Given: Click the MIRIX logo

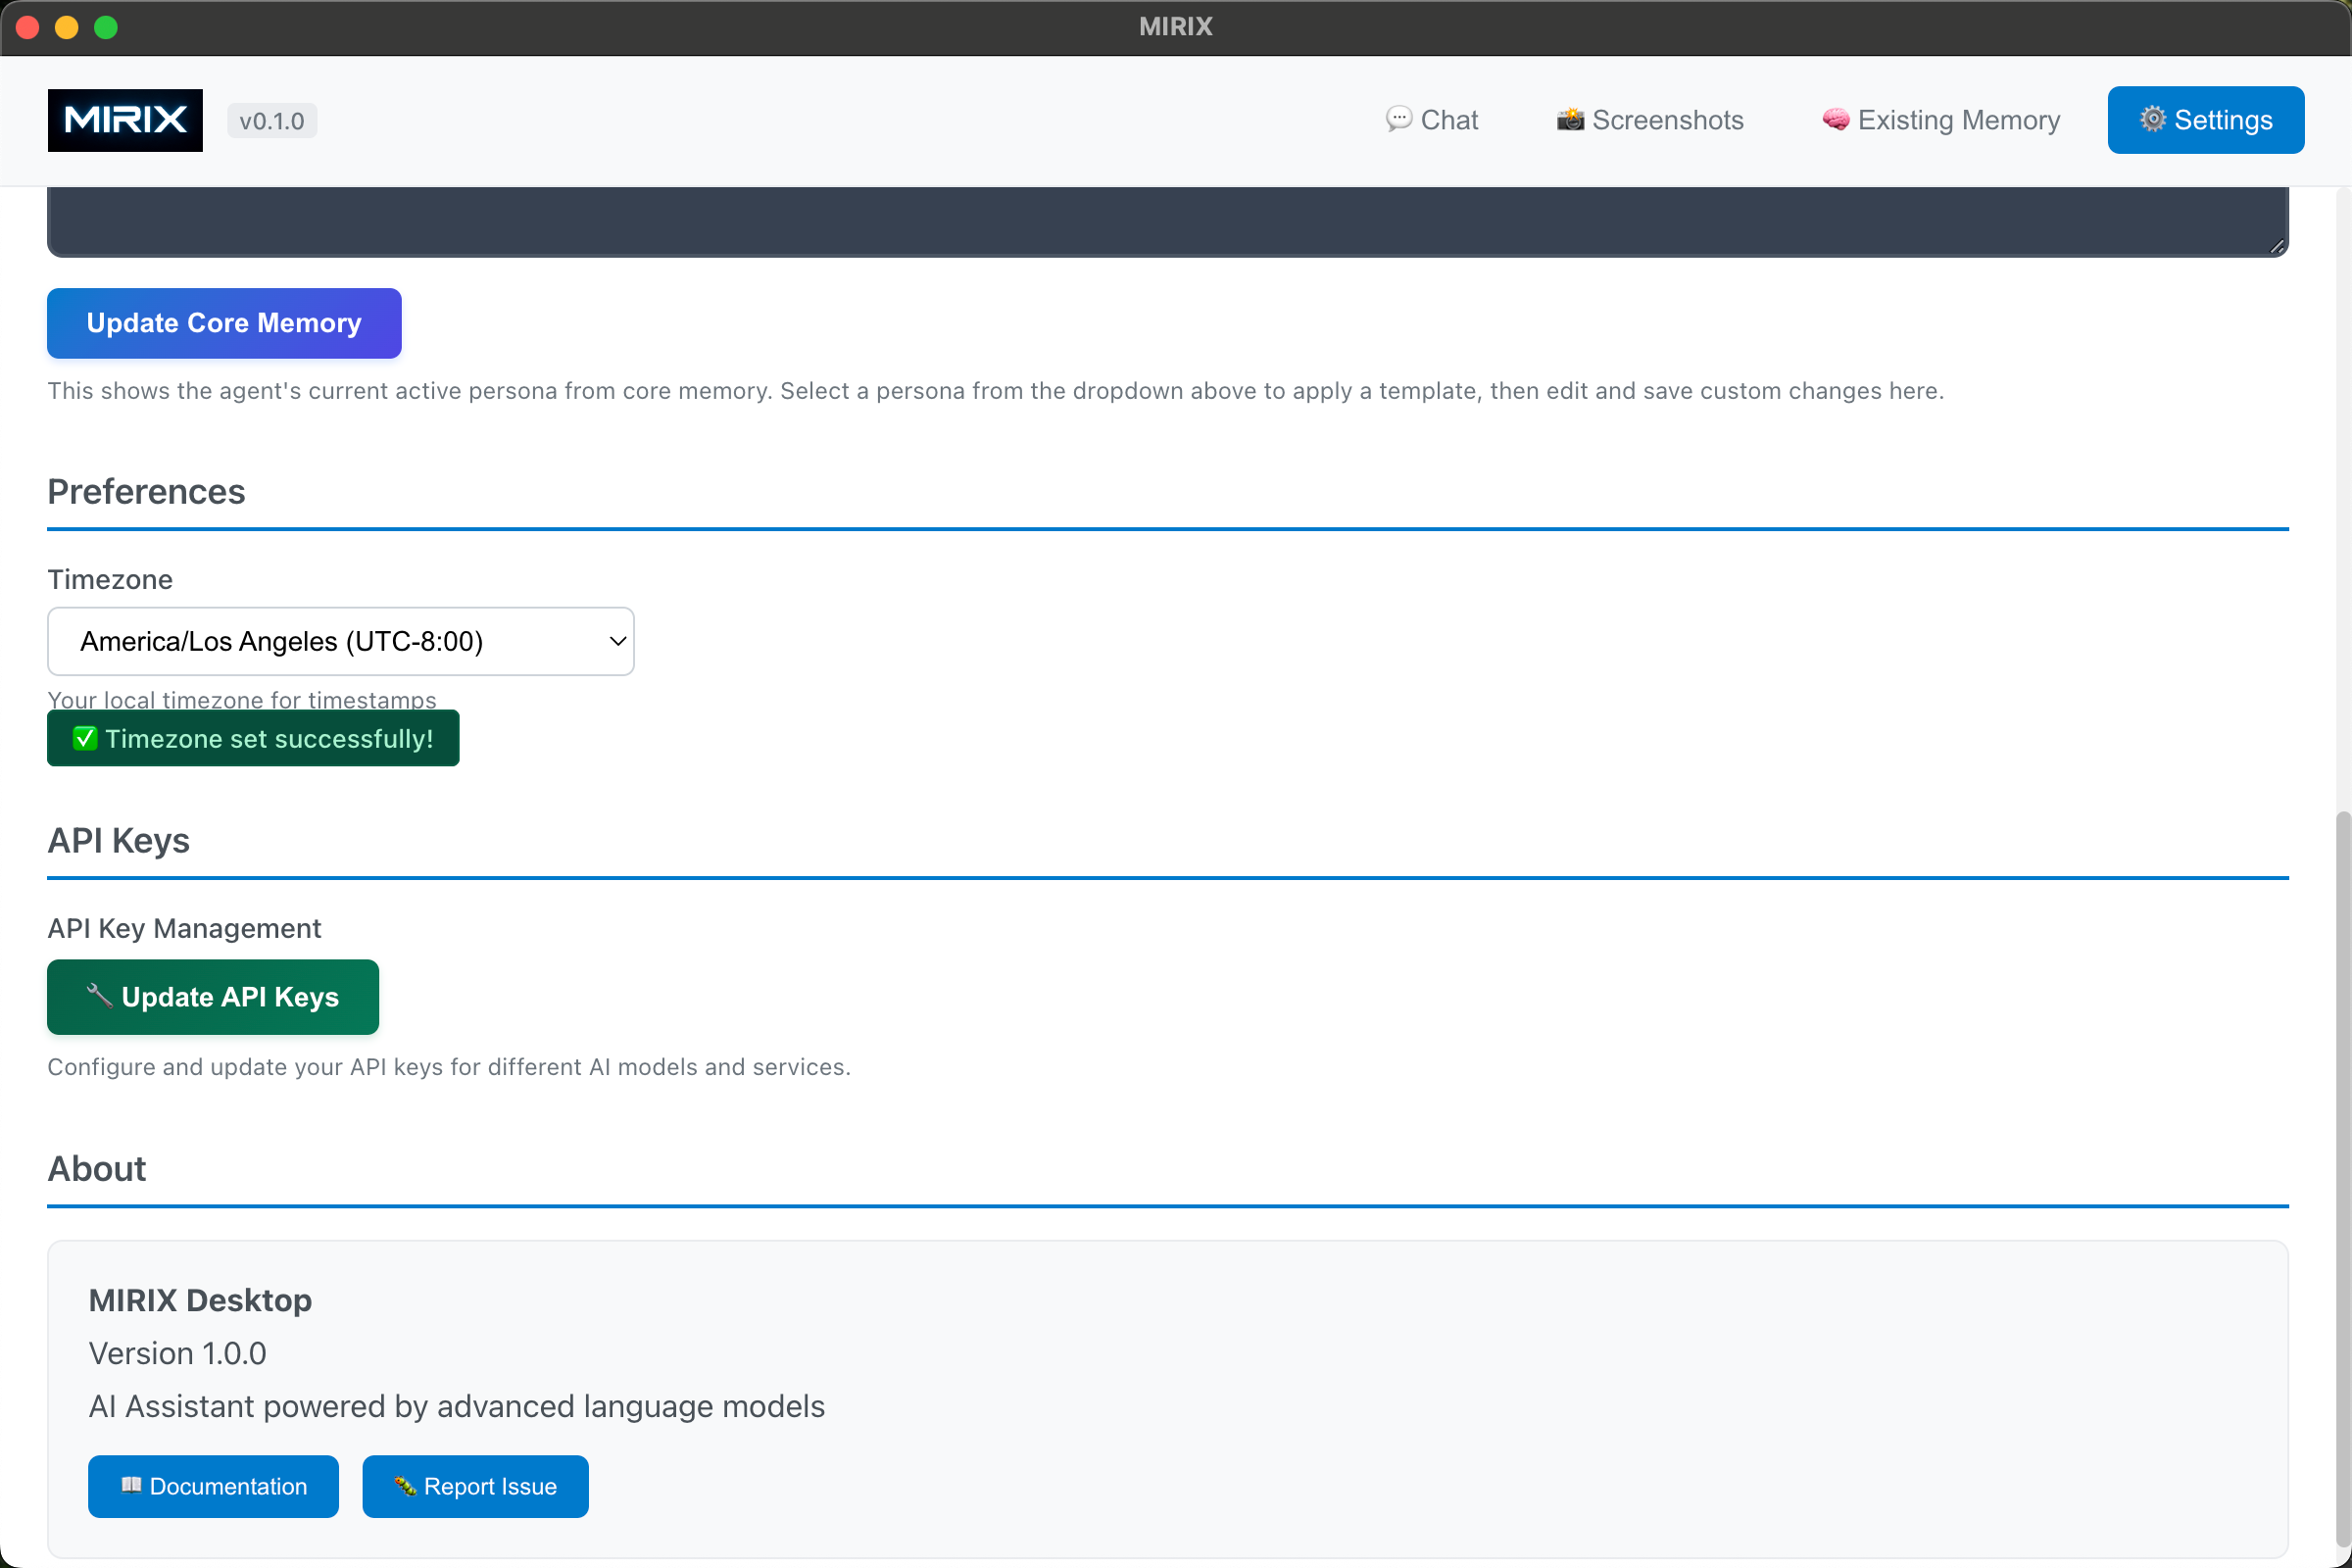Looking at the screenshot, I should 125,120.
